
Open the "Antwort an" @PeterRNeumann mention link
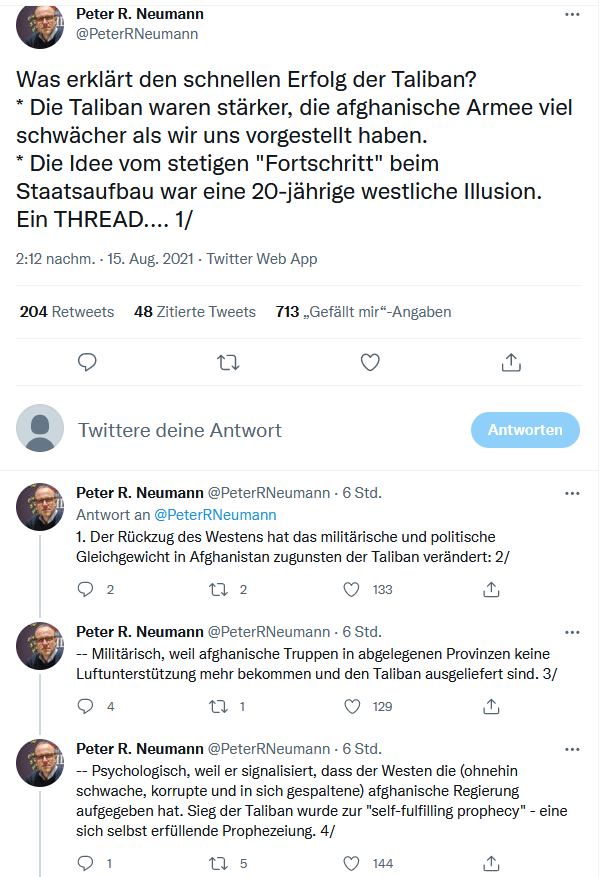click(214, 515)
